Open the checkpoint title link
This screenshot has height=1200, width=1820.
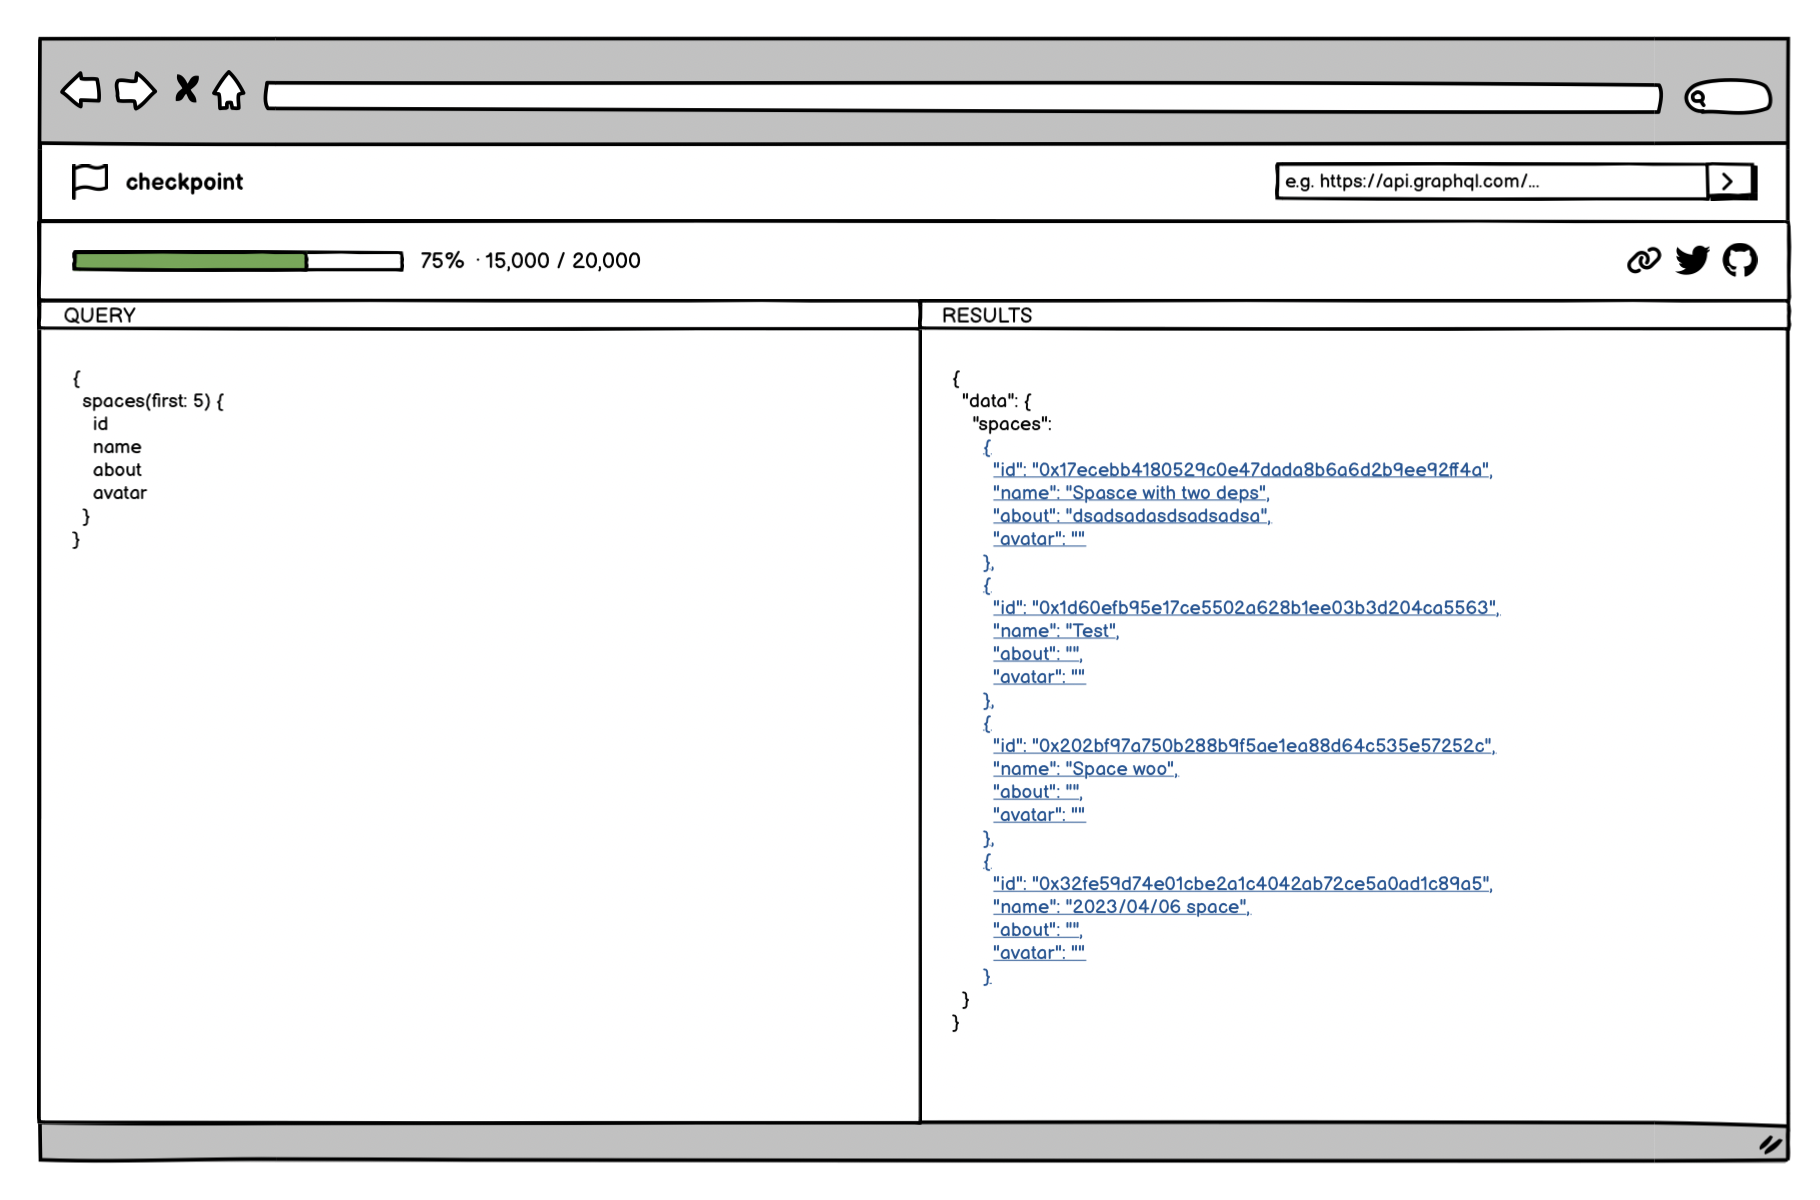point(184,182)
